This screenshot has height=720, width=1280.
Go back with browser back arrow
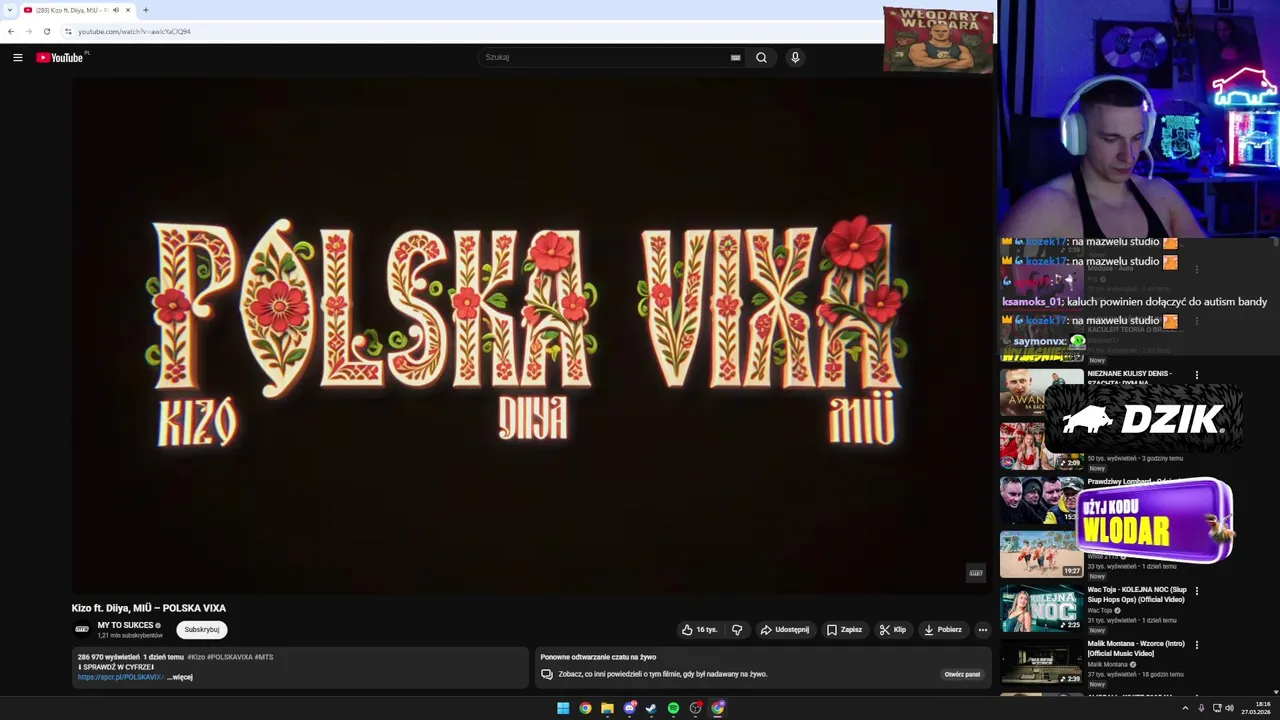point(11,31)
